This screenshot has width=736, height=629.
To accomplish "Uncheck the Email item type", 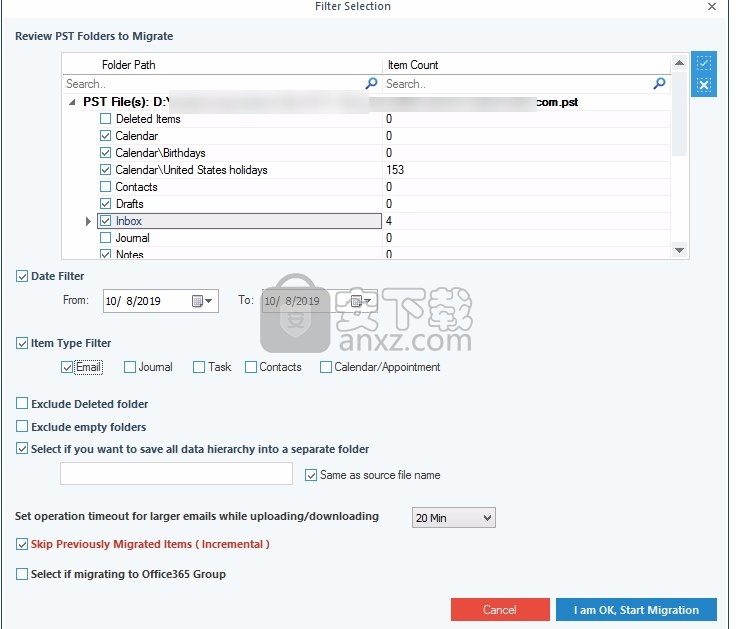I will (x=67, y=367).
